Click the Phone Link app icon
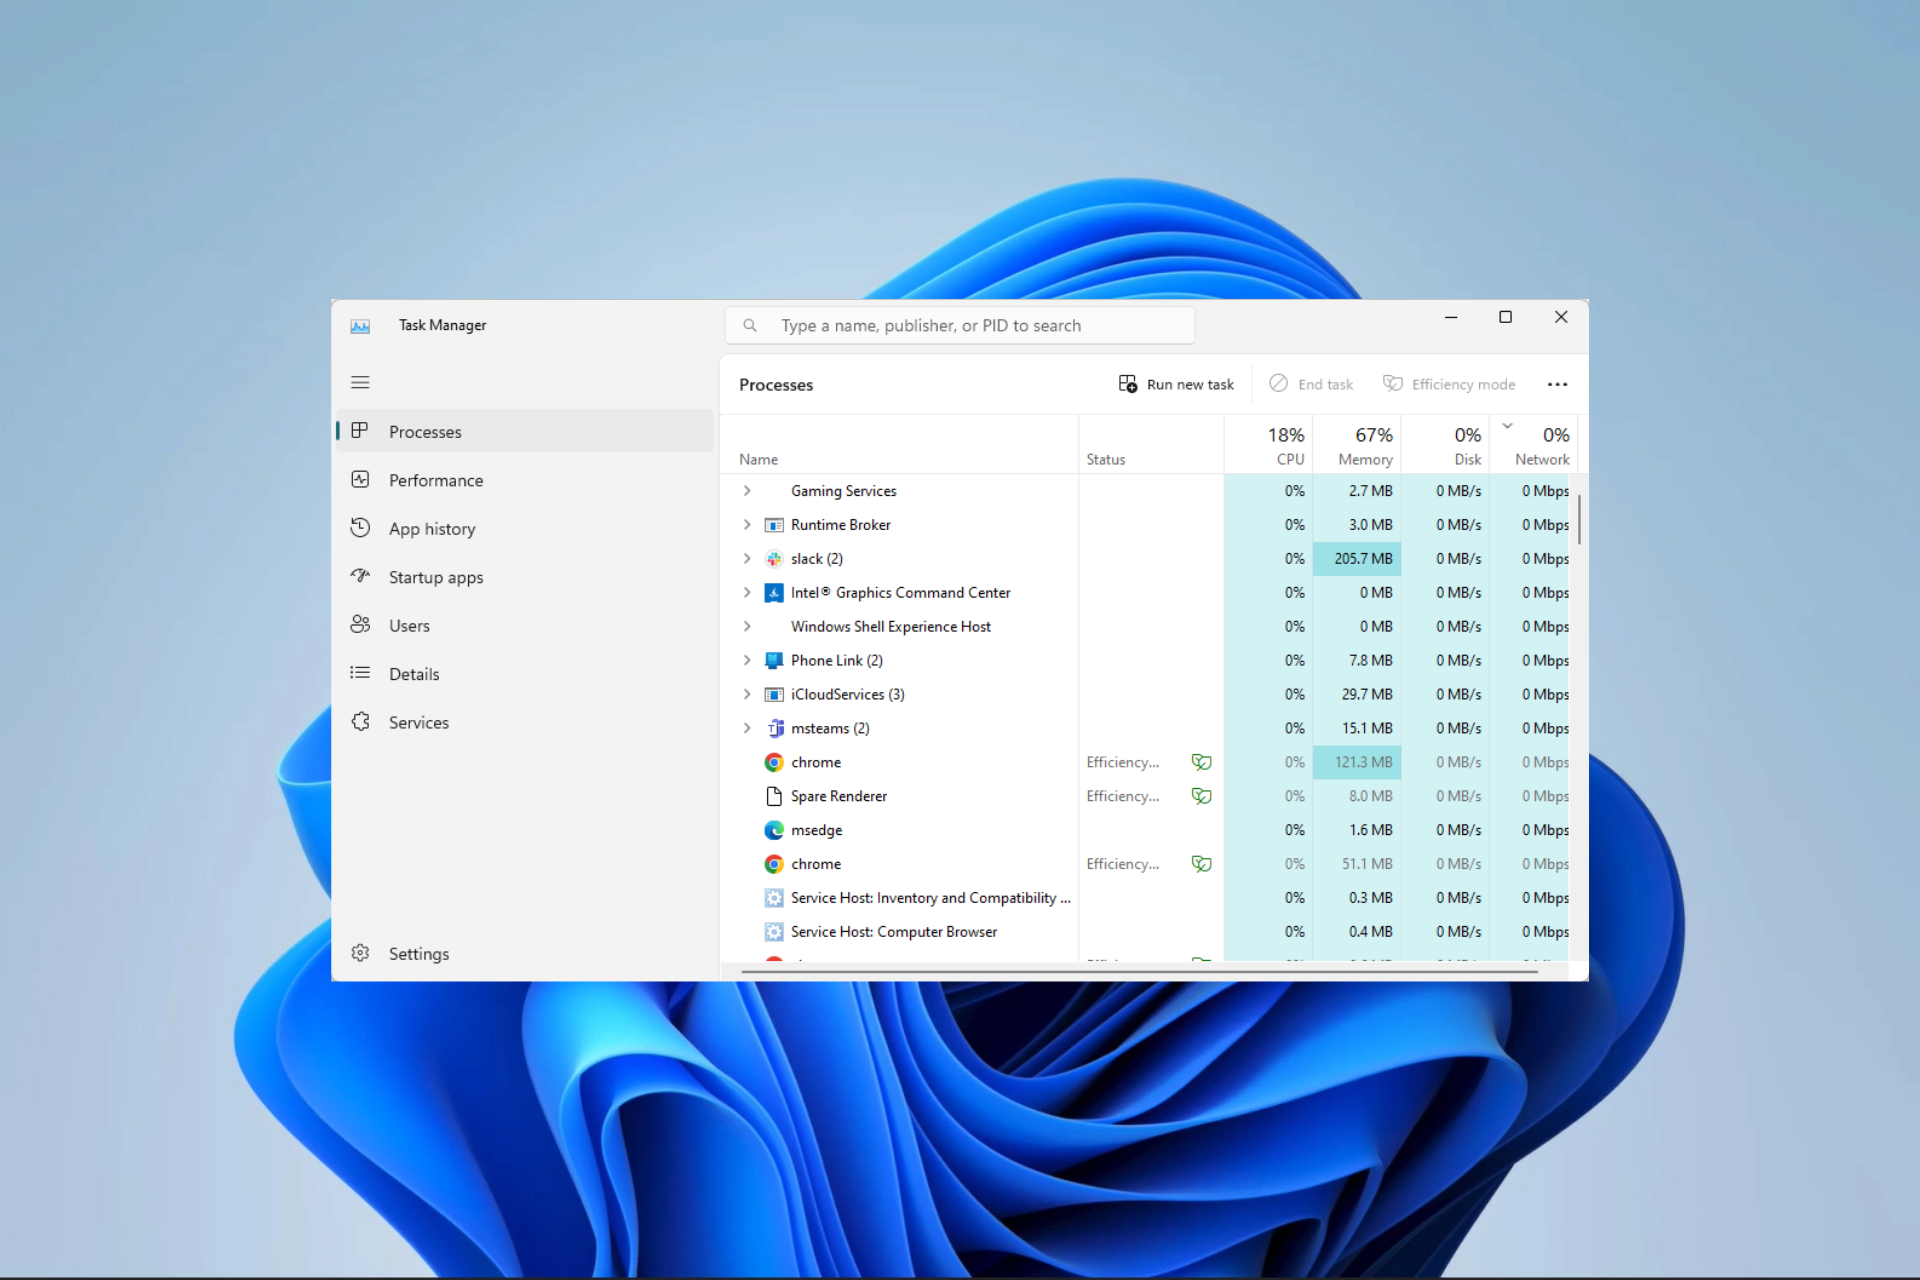The width and height of the screenshot is (1920, 1280). [774, 661]
